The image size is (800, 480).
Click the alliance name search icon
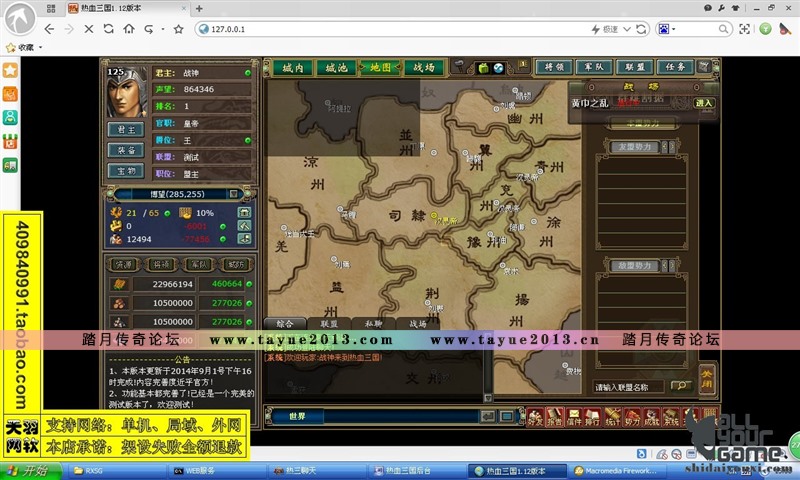click(680, 386)
